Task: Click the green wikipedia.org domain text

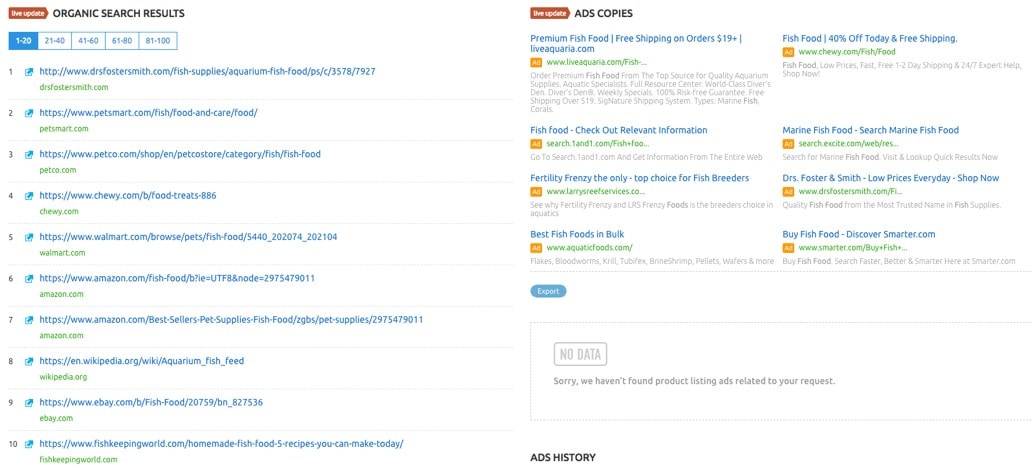Action: click(63, 377)
